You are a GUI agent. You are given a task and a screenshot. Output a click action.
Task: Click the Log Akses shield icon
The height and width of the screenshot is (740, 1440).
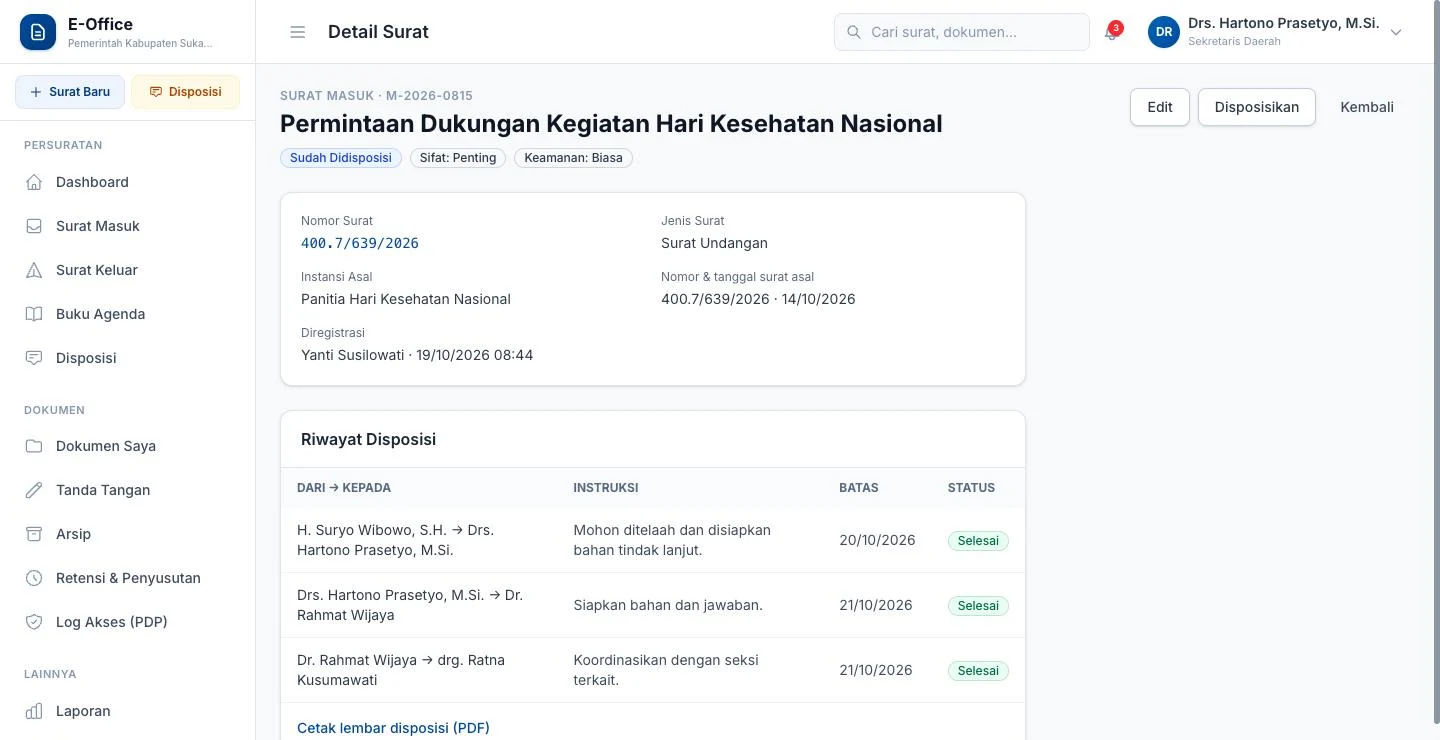[x=34, y=622]
